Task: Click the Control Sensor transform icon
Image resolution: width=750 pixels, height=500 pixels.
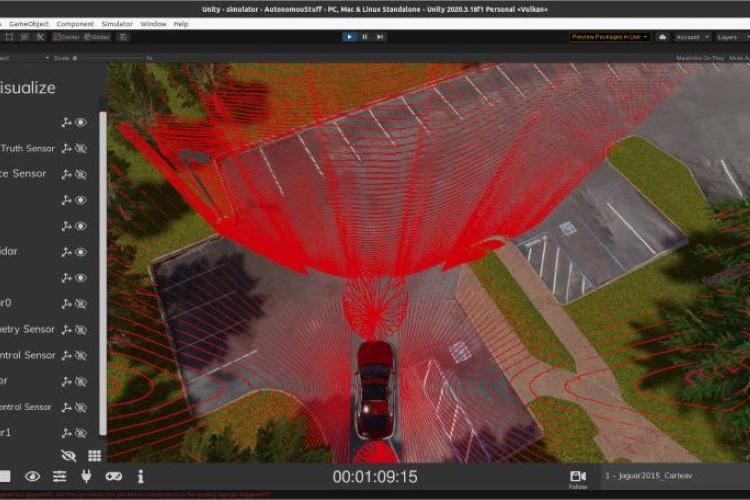Action: [x=67, y=355]
